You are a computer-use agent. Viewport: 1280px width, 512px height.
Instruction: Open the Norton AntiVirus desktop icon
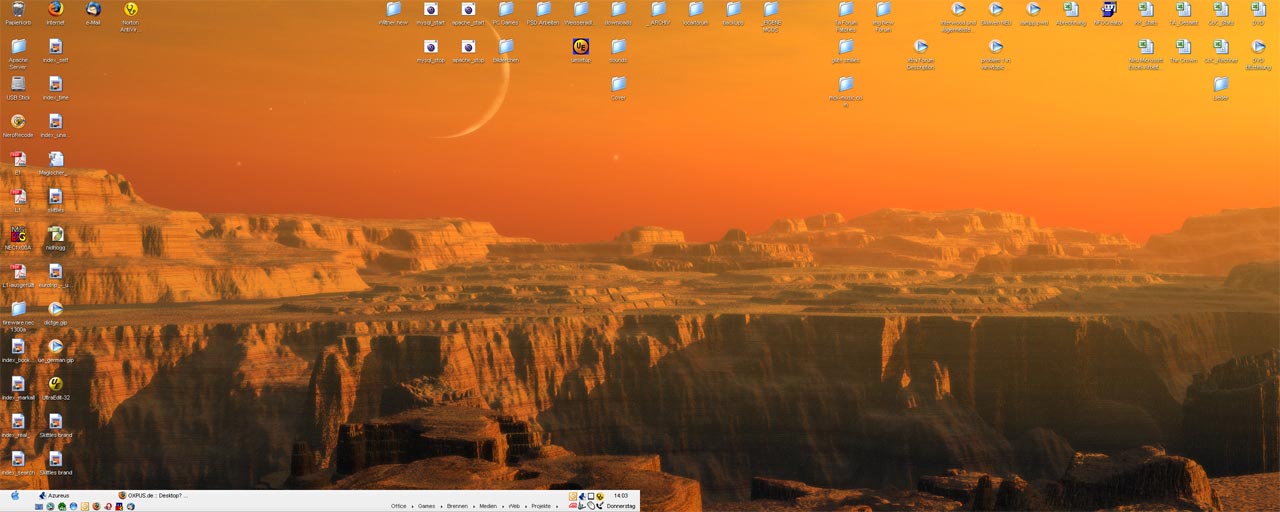click(x=130, y=9)
